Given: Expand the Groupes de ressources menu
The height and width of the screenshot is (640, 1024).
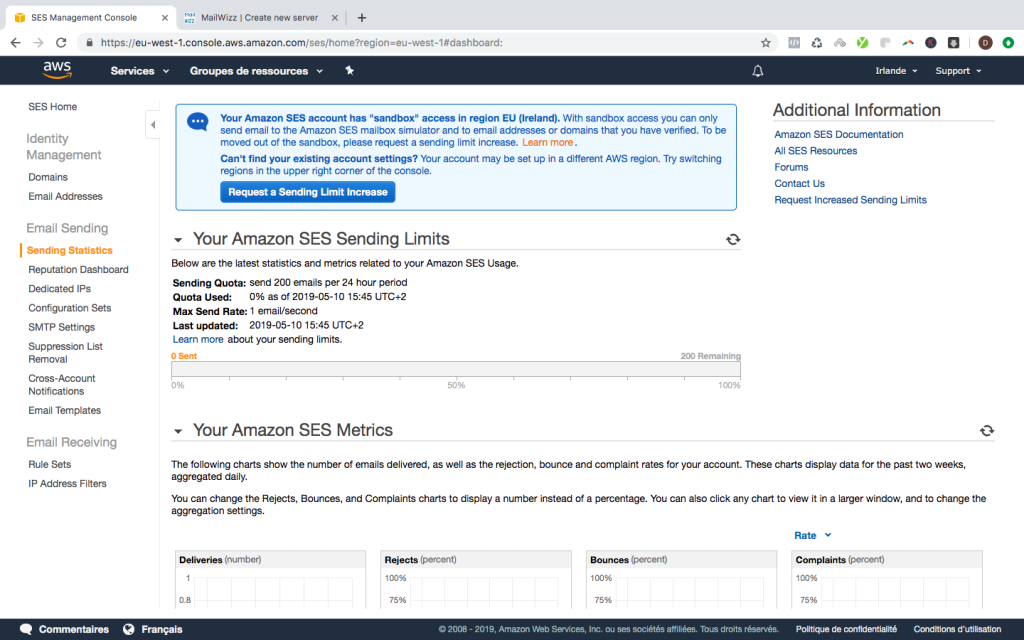Looking at the screenshot, I should click(256, 71).
